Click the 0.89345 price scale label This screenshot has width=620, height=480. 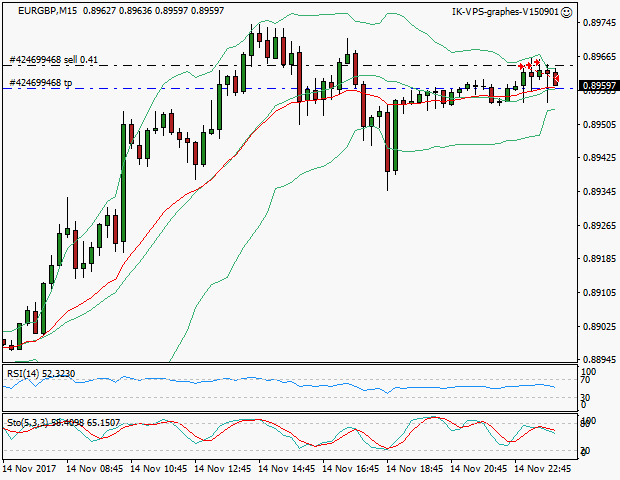pyautogui.click(x=599, y=192)
